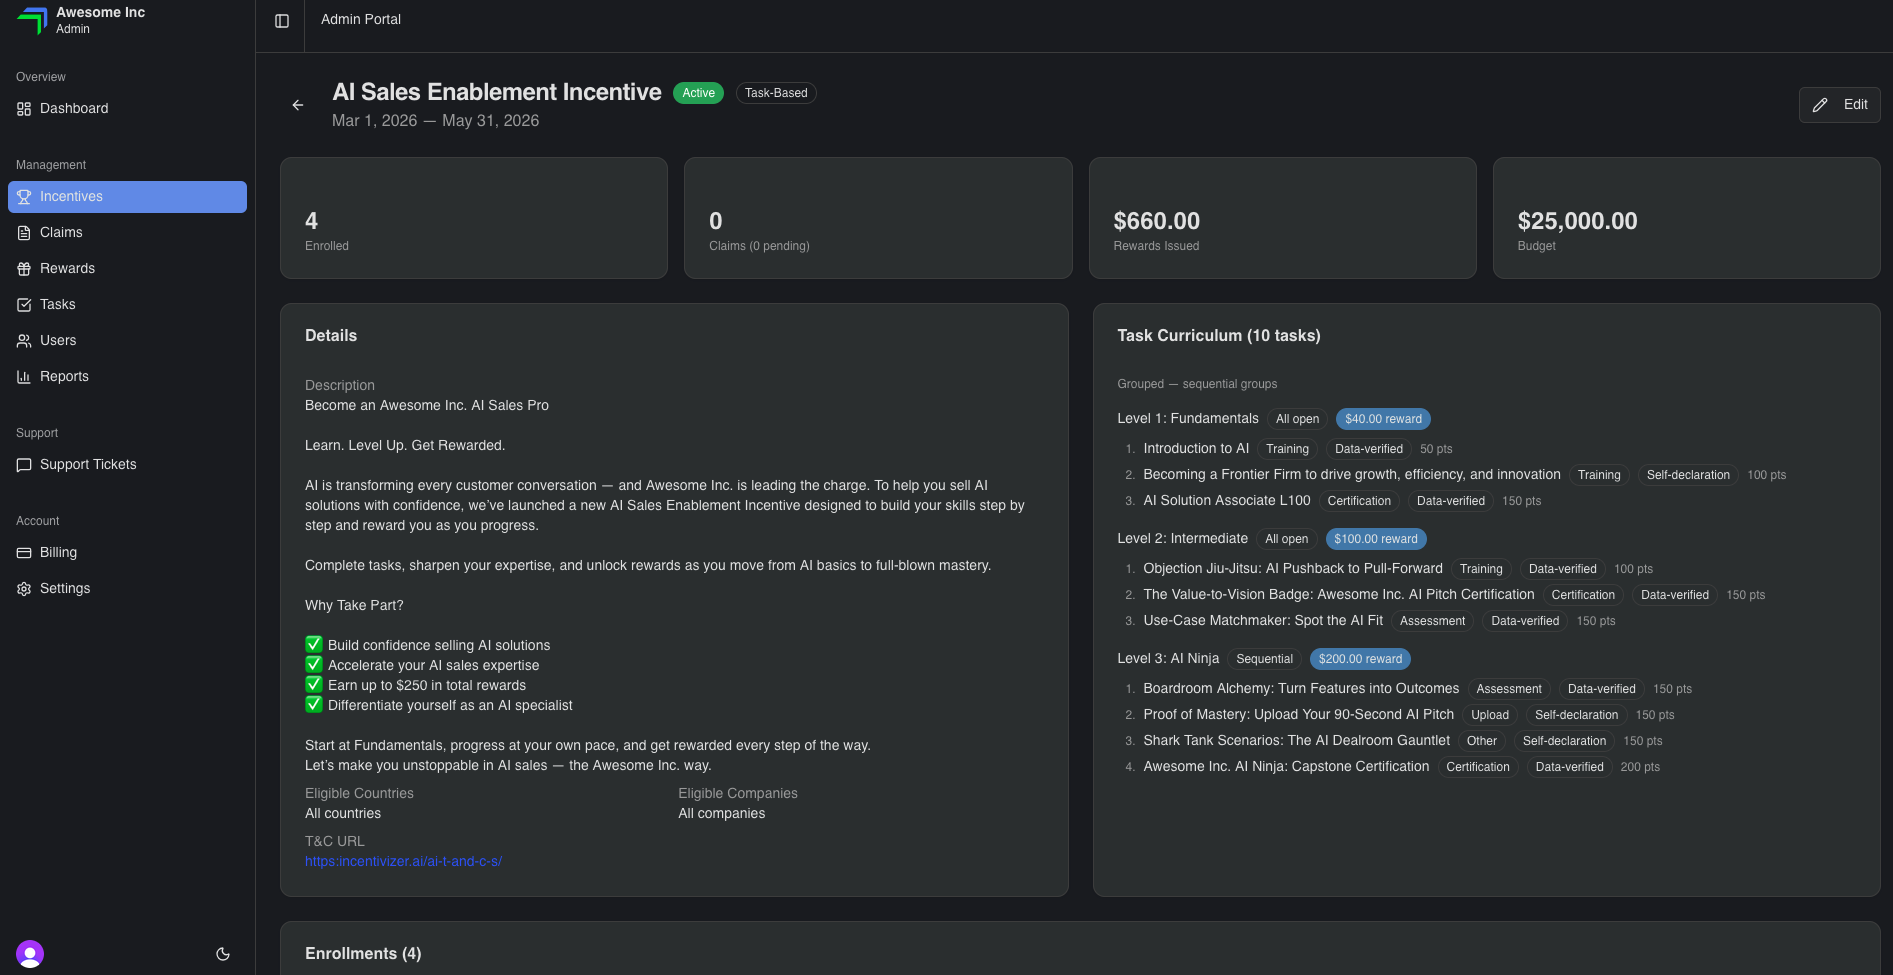Click the Claims document icon
This screenshot has height=975, width=1893.
tap(24, 233)
